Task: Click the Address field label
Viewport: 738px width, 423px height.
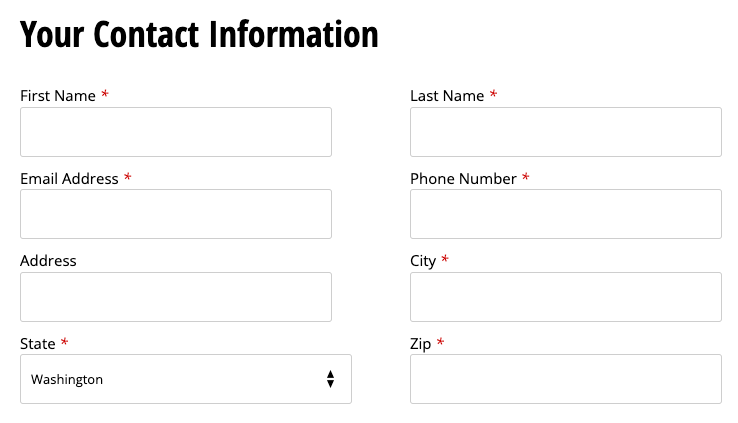Action: pos(48,261)
